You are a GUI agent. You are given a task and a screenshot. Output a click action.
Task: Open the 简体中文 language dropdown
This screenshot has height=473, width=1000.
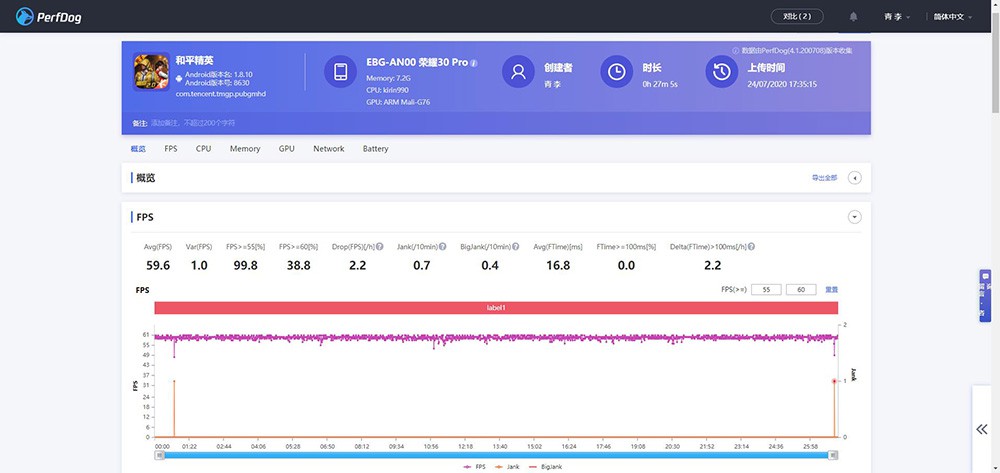click(x=954, y=17)
